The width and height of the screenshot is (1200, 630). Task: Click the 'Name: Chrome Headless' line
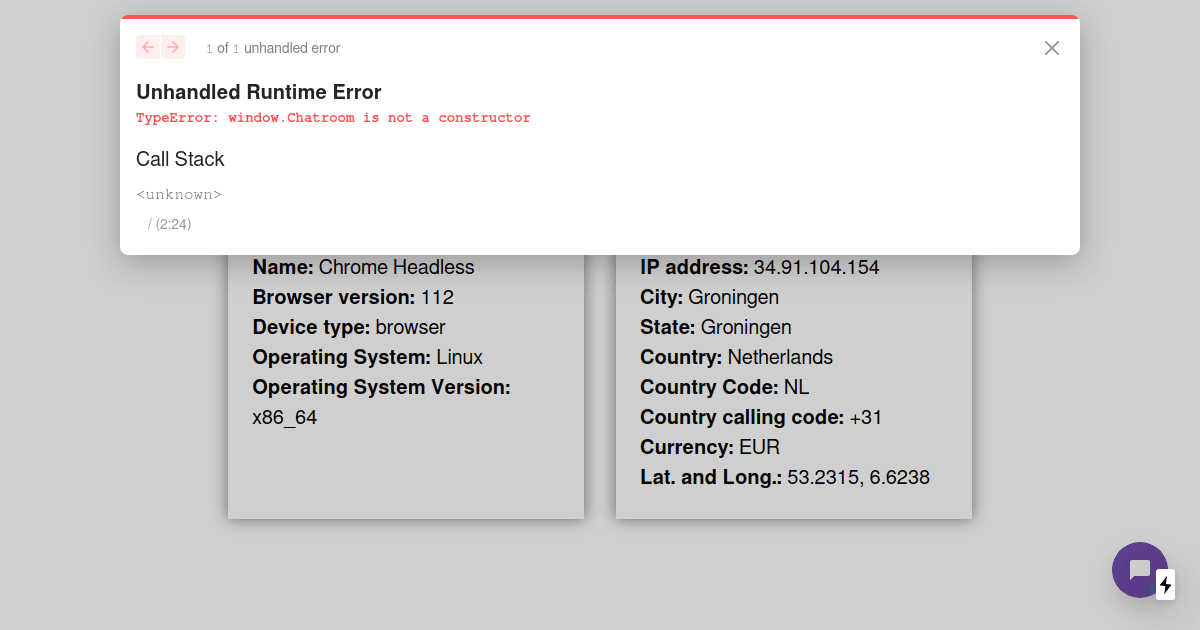point(364,267)
